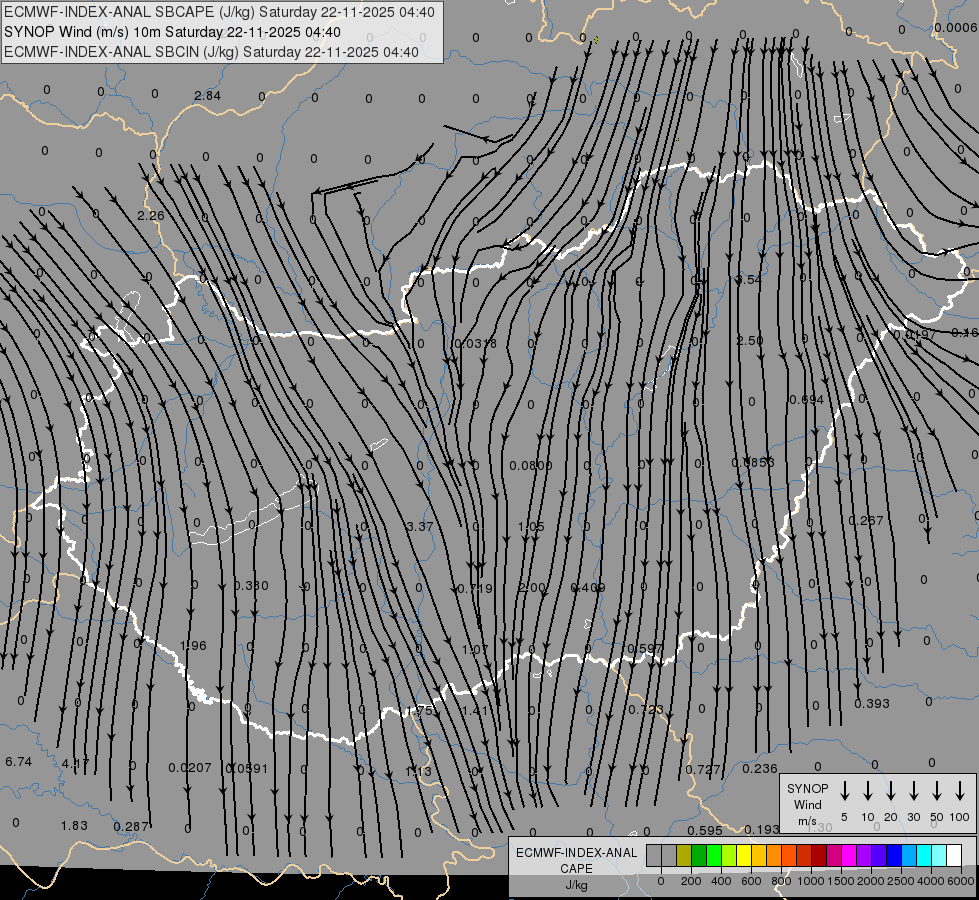Click the ECMWF-INDEX-ANAL SBCIN title line

click(x=211, y=51)
